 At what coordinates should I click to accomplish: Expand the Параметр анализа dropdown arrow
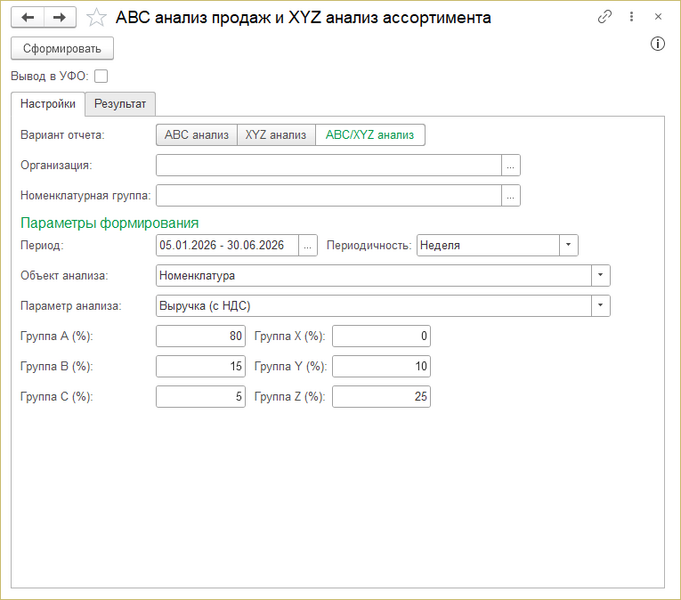[601, 306]
